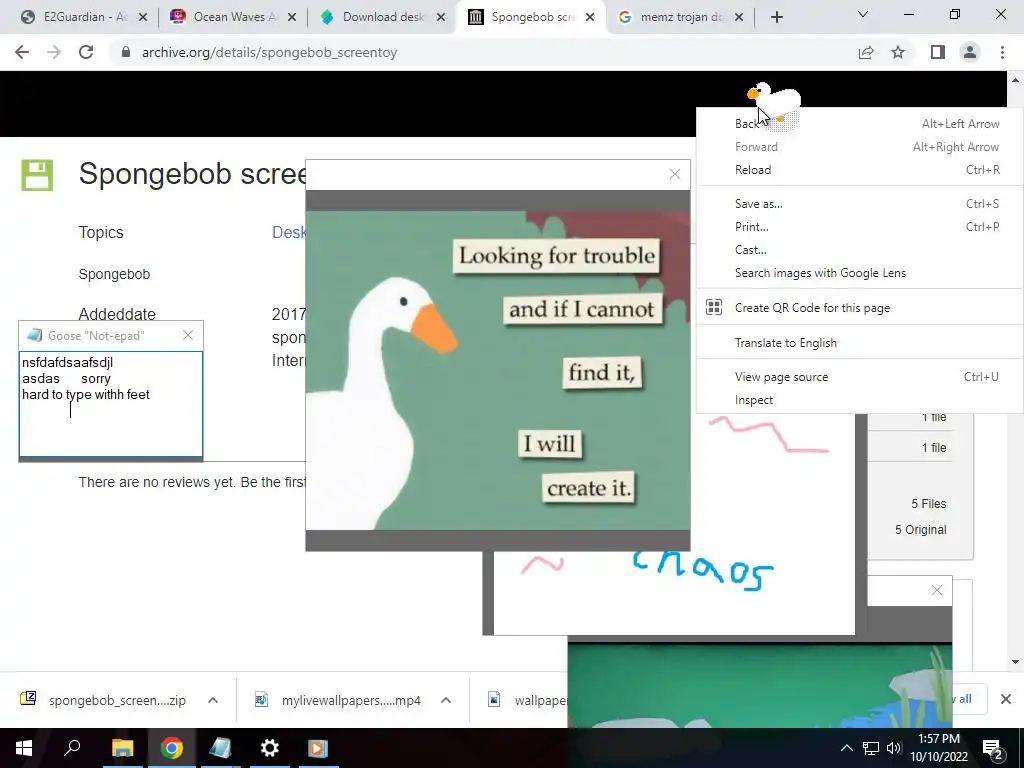Expand options for spongebob_screen zip download

(x=213, y=700)
